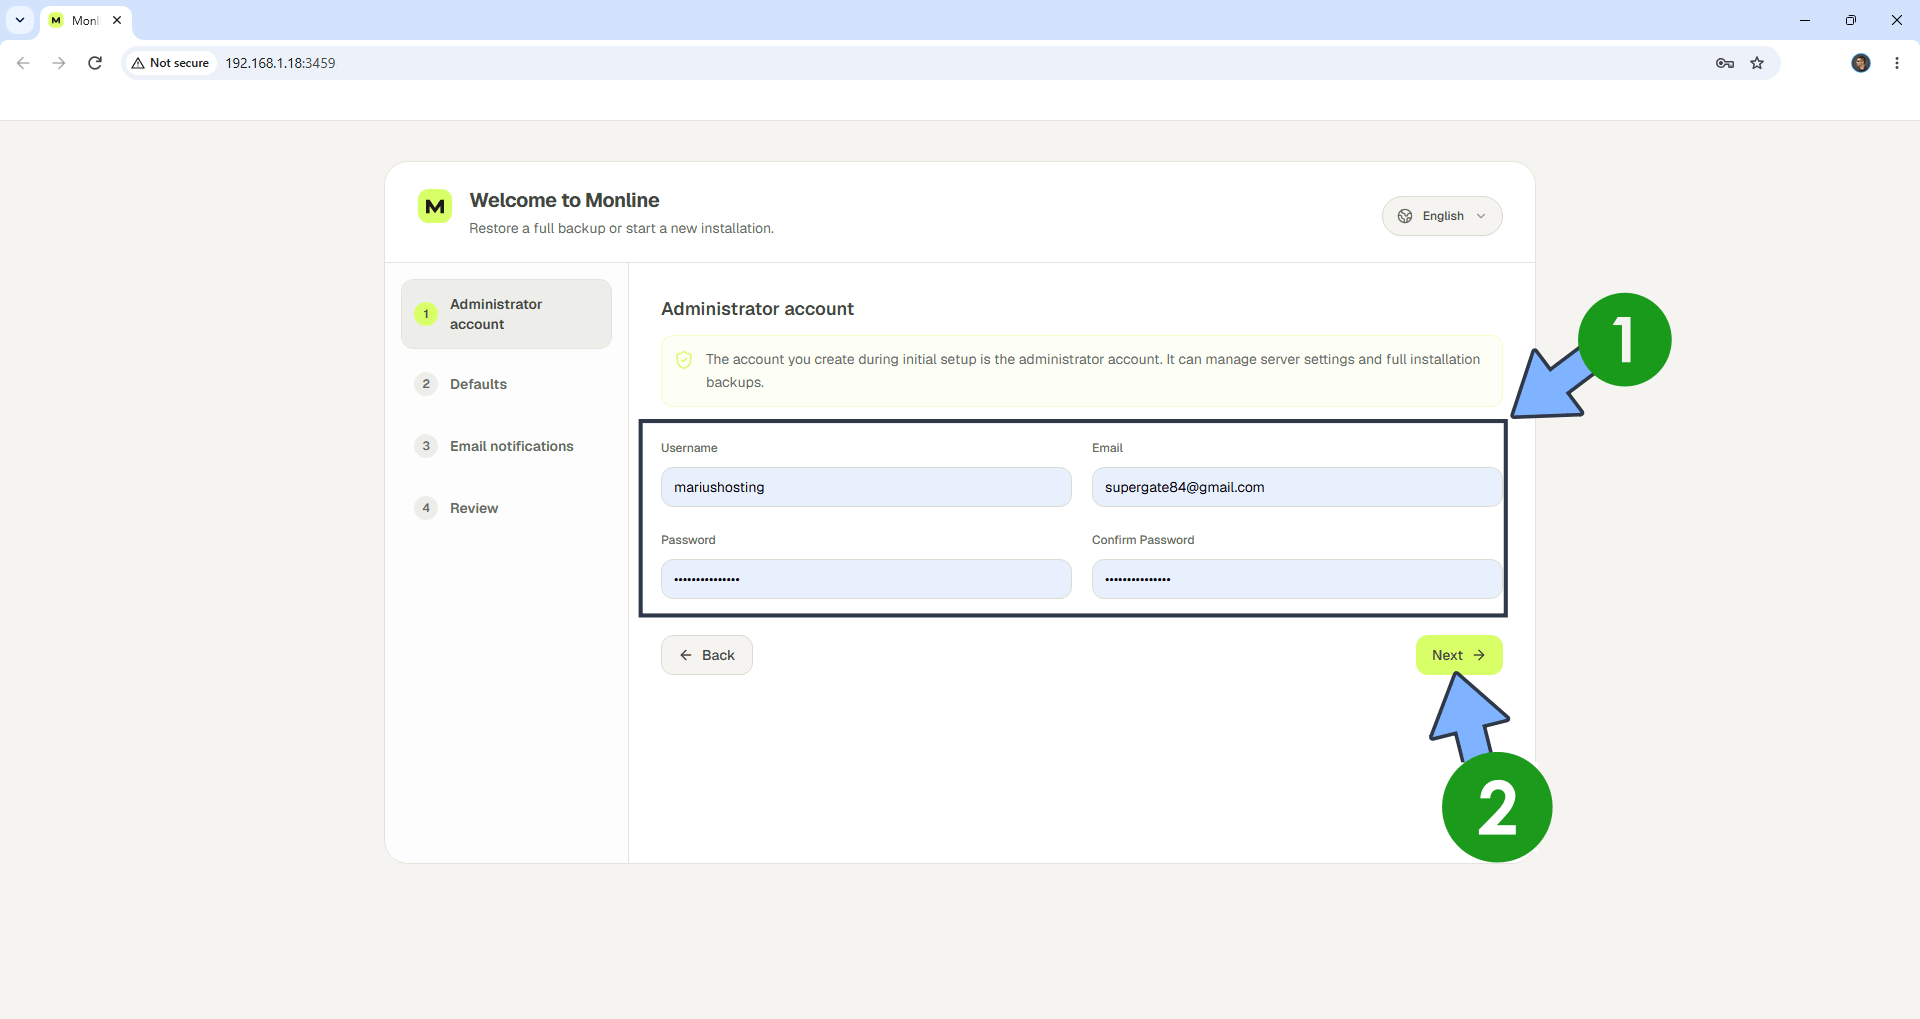This screenshot has width=1920, height=1019.
Task: Click the Confirm Password field
Action: tap(1297, 579)
